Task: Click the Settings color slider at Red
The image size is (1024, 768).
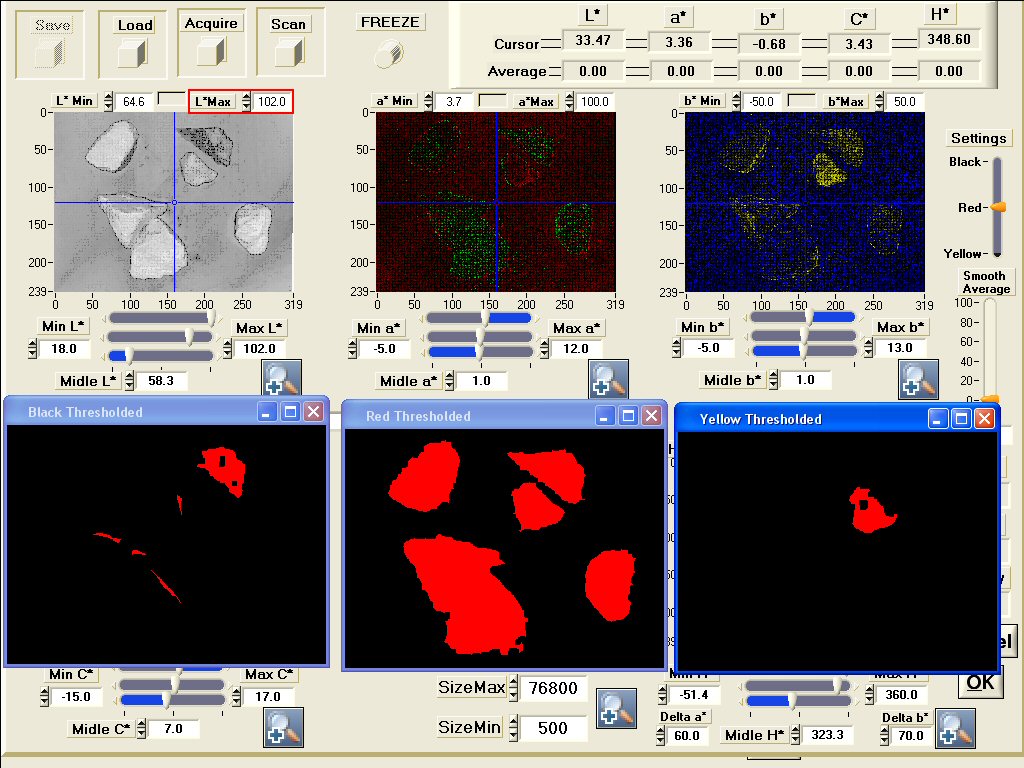Action: [997, 207]
